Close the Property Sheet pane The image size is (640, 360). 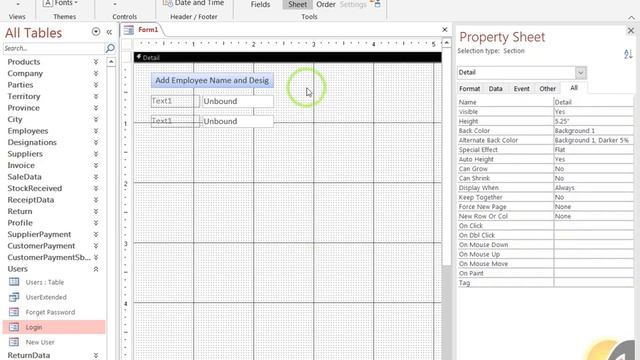click(x=631, y=30)
